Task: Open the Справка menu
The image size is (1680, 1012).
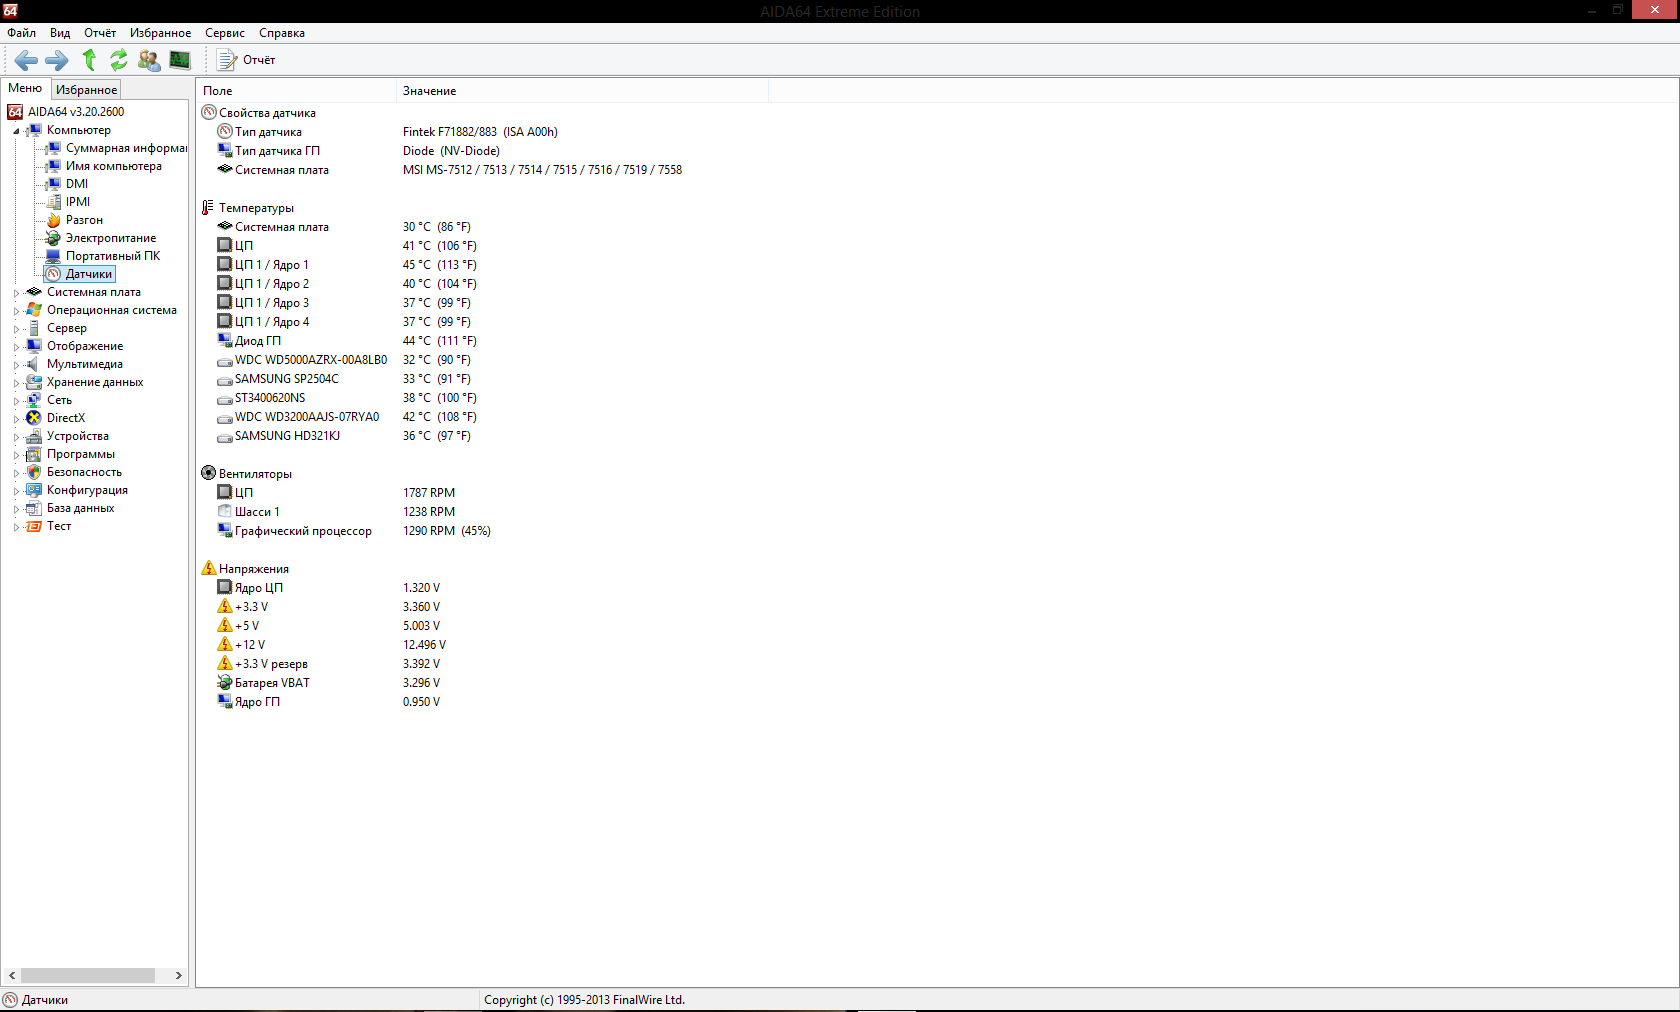Action: click(282, 33)
